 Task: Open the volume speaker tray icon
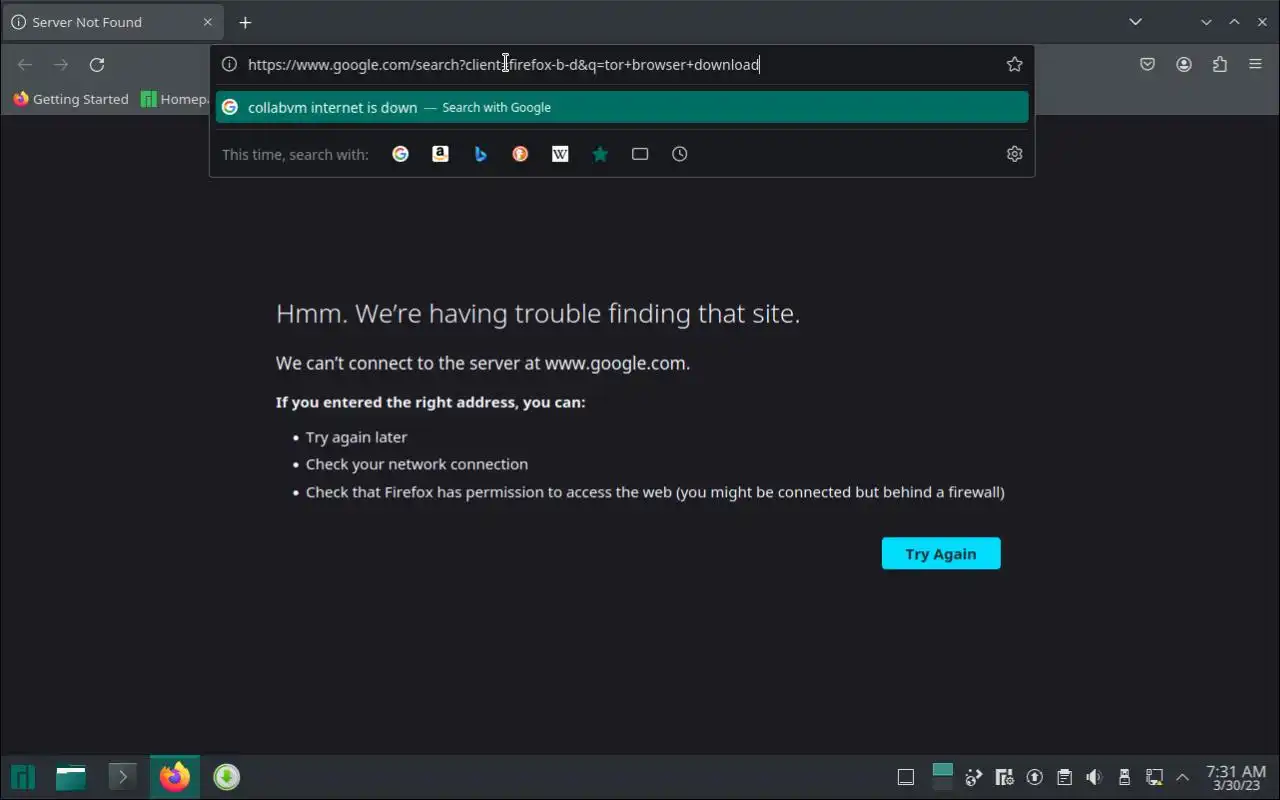(x=1095, y=777)
